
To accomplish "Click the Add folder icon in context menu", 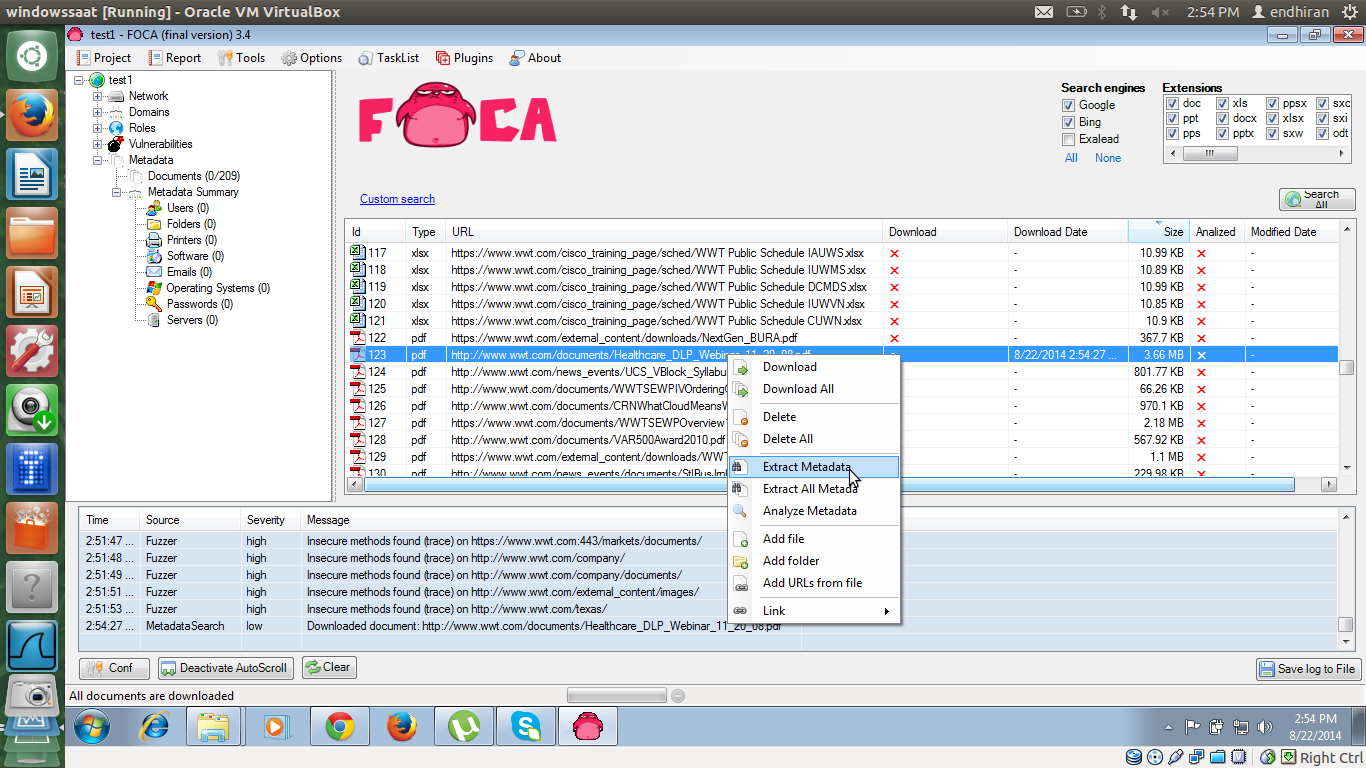I will click(740, 561).
